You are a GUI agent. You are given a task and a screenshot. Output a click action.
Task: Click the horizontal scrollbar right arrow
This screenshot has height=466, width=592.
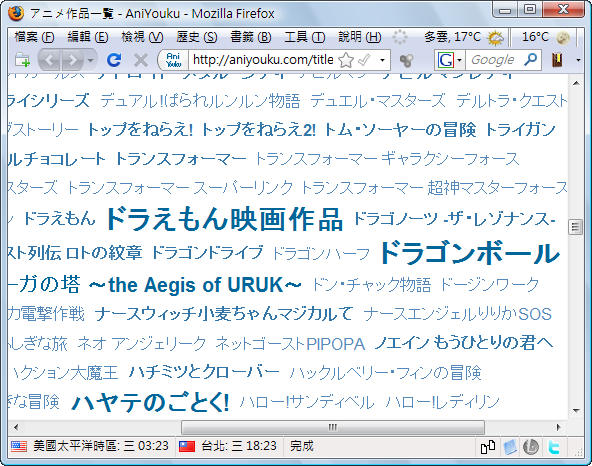559,427
